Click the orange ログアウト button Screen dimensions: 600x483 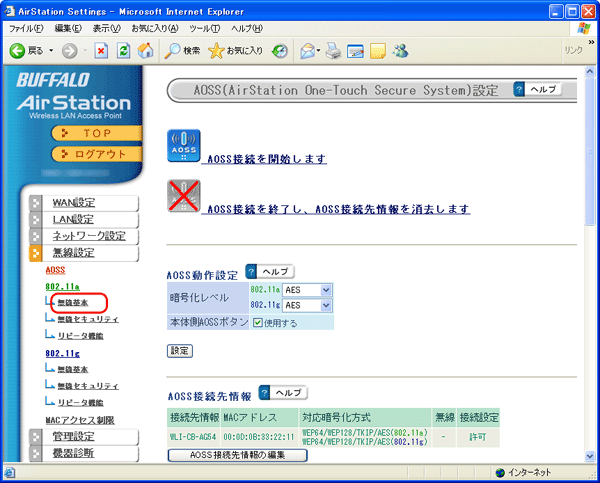pyautogui.click(x=95, y=154)
